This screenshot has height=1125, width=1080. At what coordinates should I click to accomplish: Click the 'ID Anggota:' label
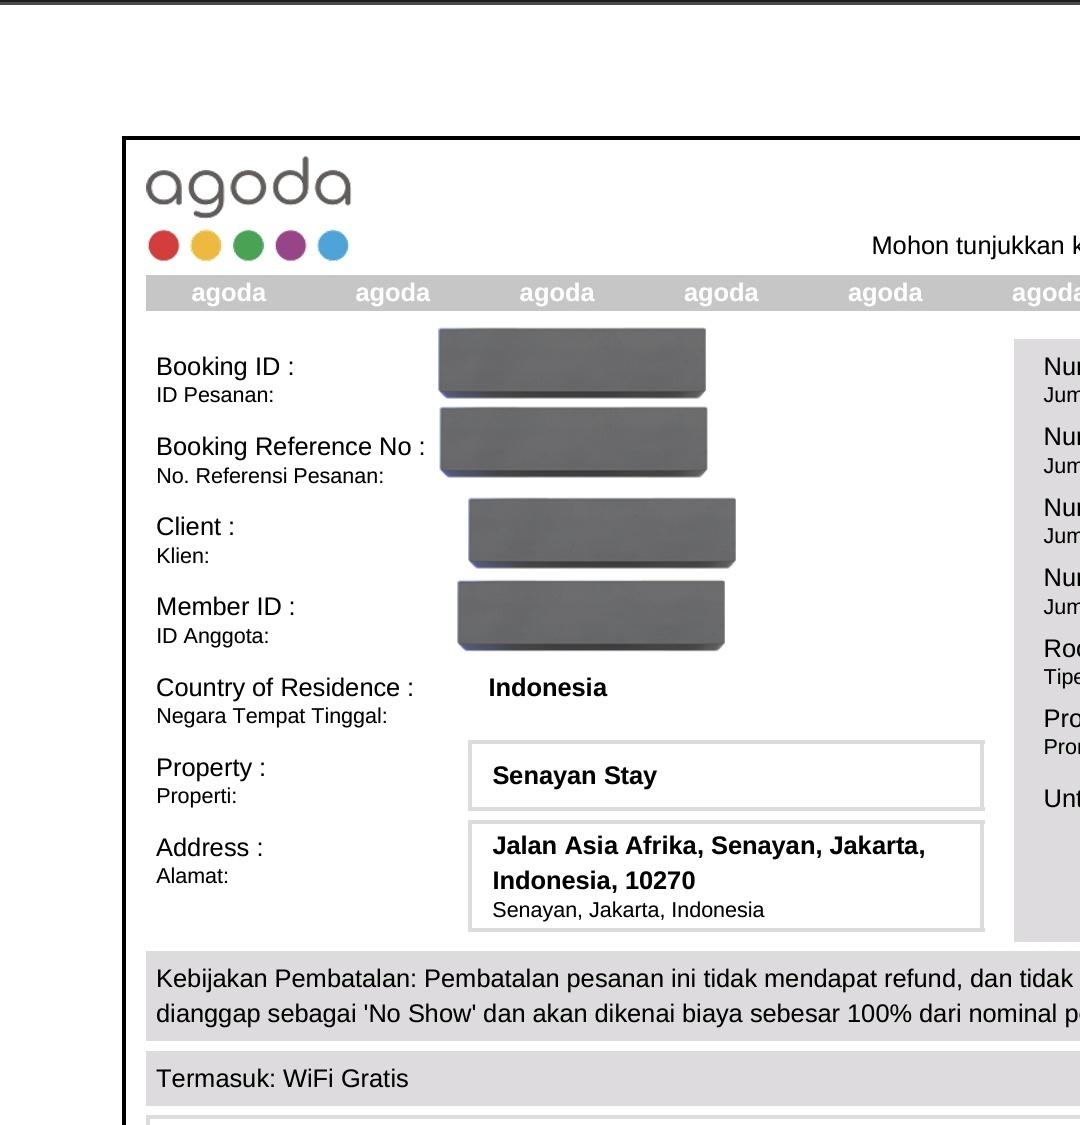212,636
